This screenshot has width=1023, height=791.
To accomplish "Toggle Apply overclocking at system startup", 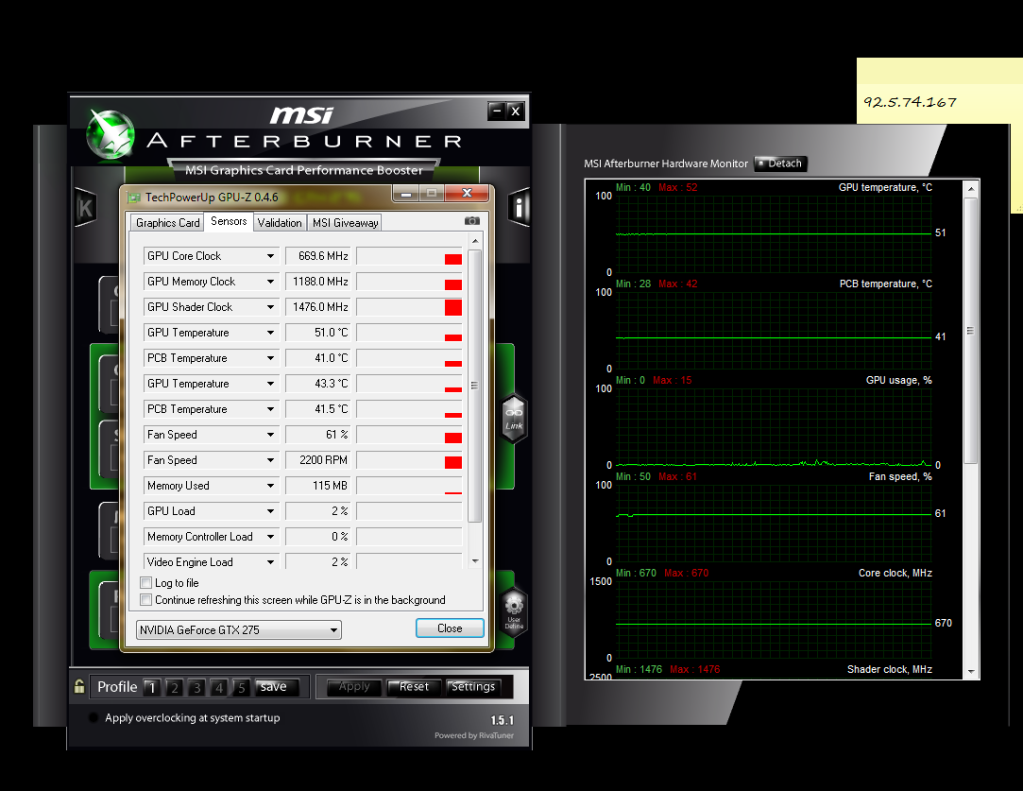I will (94, 718).
